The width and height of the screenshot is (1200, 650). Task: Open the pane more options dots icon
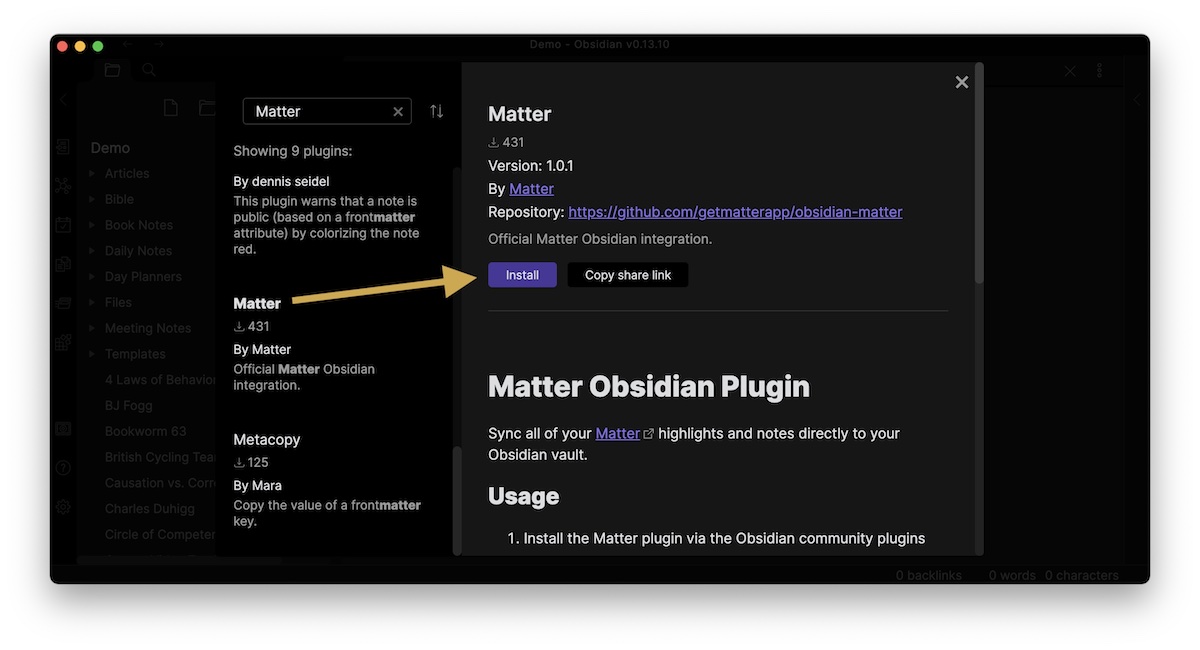click(x=1099, y=71)
